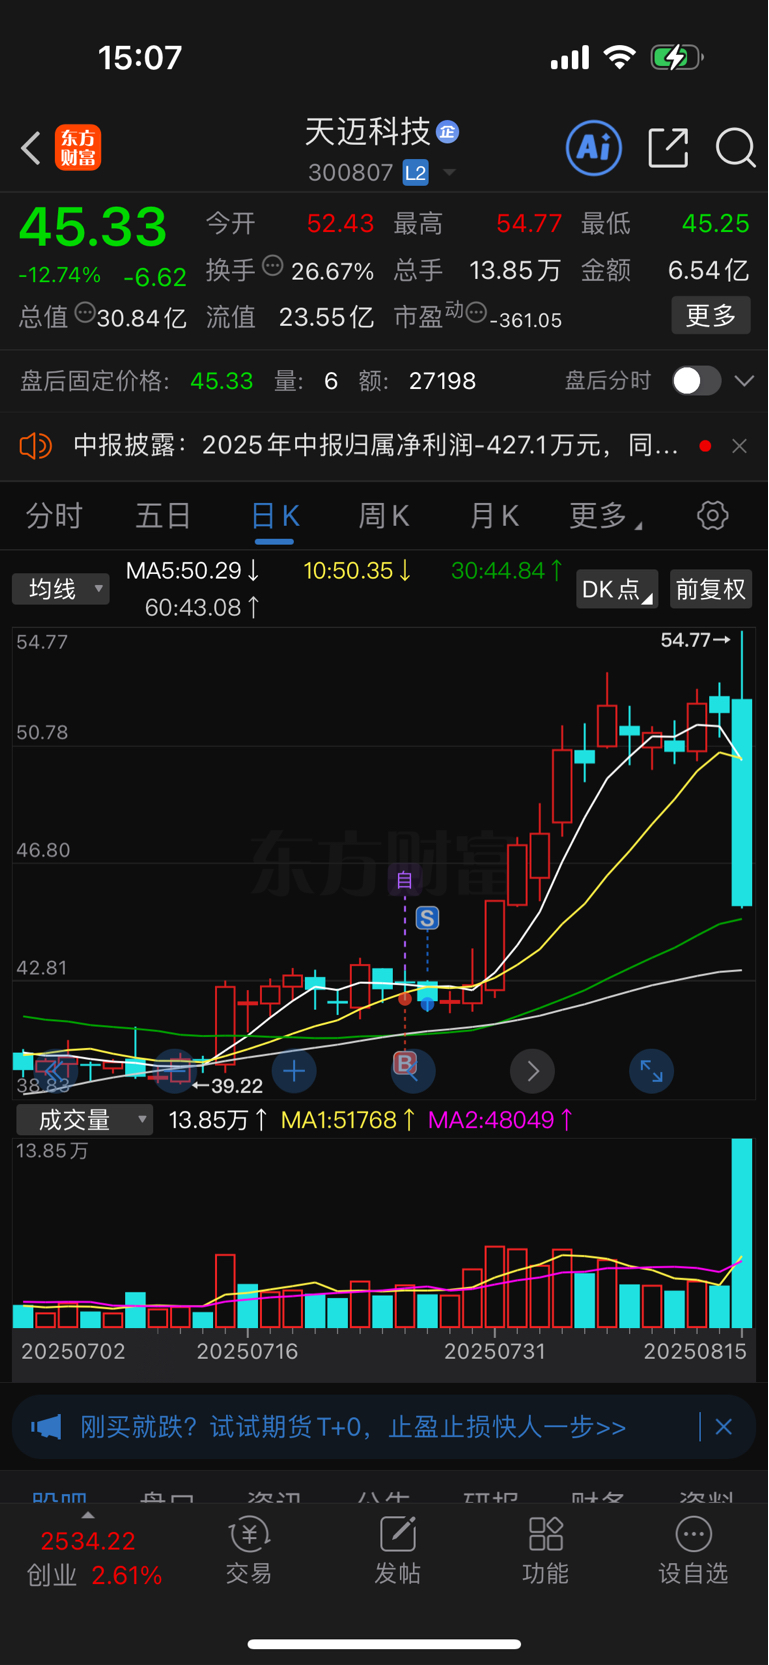Tap the megaphone ad icon
The height and width of the screenshot is (1665, 769).
(46, 1427)
